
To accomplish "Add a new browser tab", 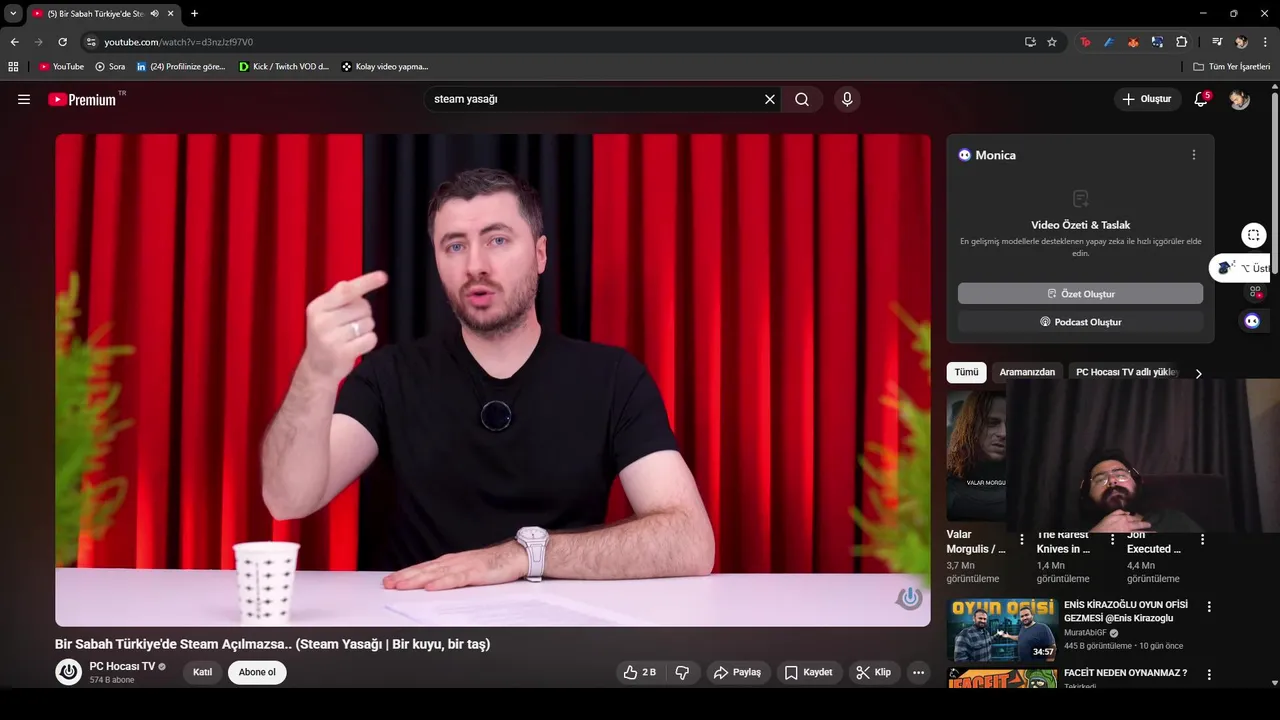I will (194, 13).
